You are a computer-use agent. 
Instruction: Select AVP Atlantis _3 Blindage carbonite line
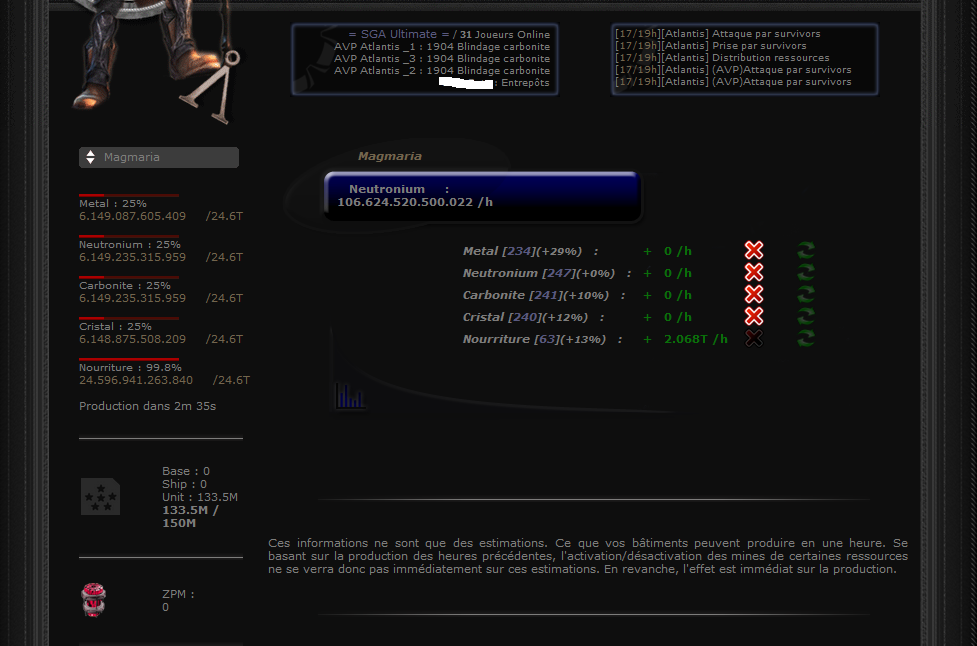pos(442,59)
